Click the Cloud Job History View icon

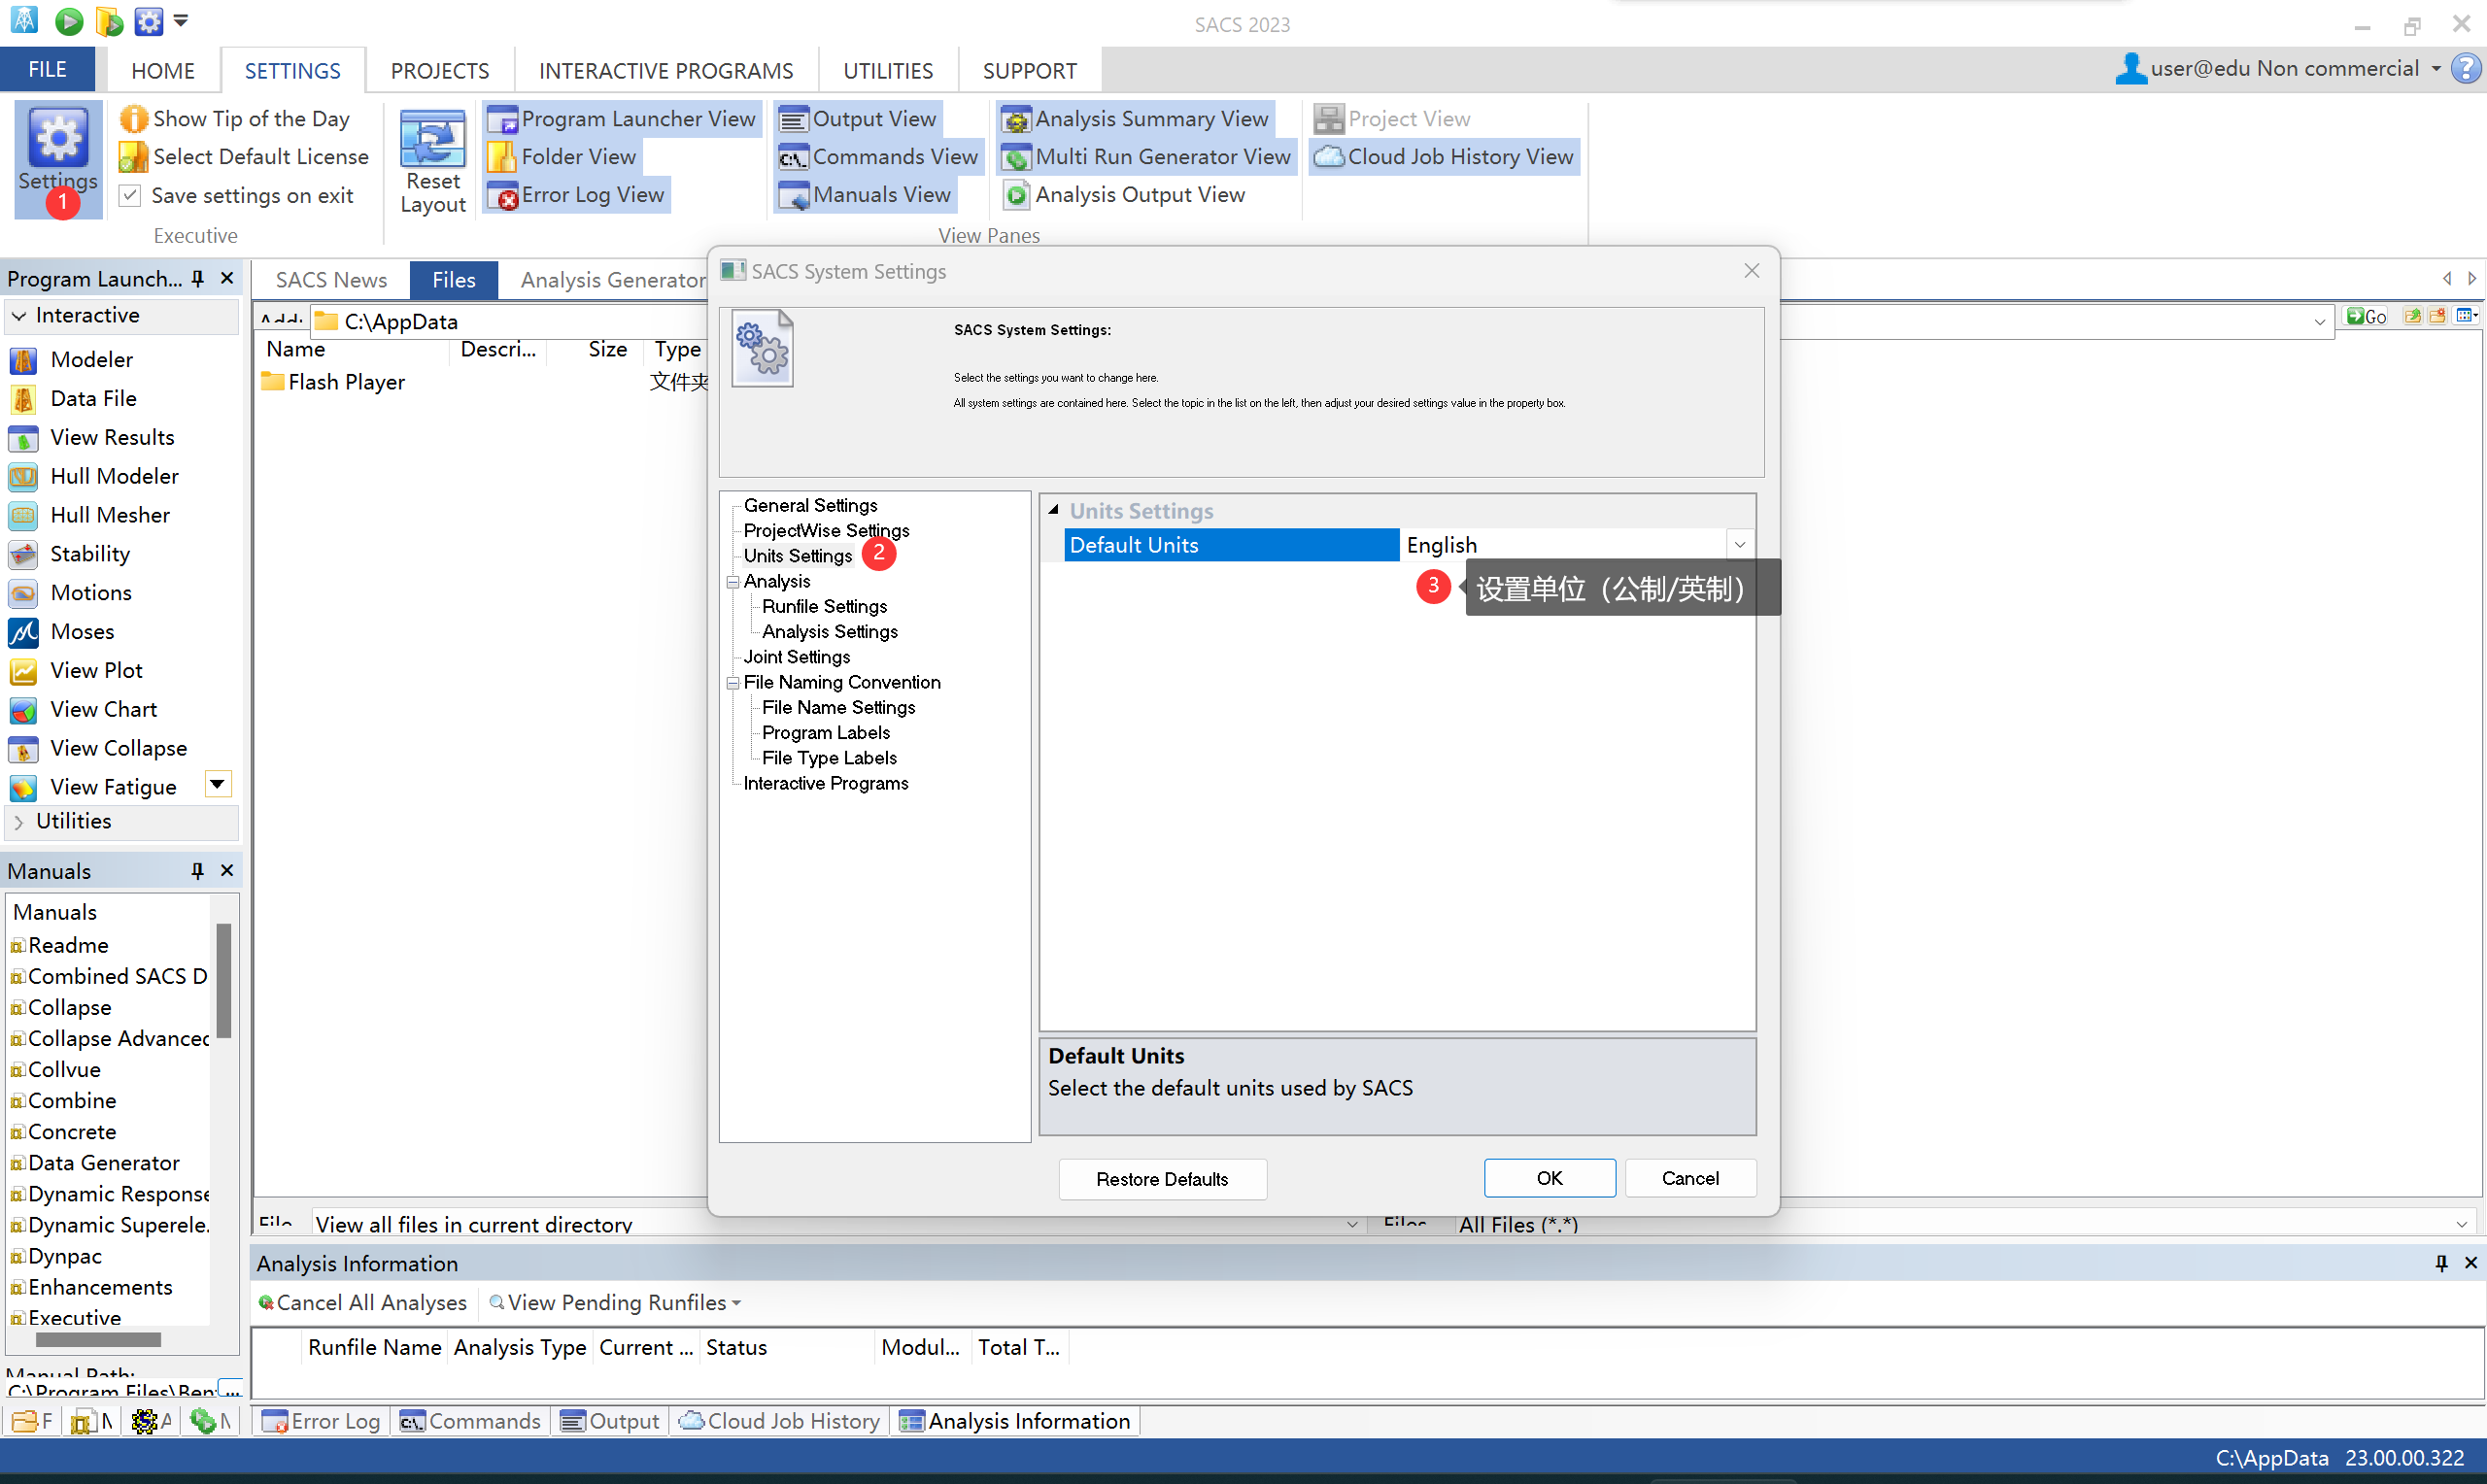click(x=1328, y=157)
